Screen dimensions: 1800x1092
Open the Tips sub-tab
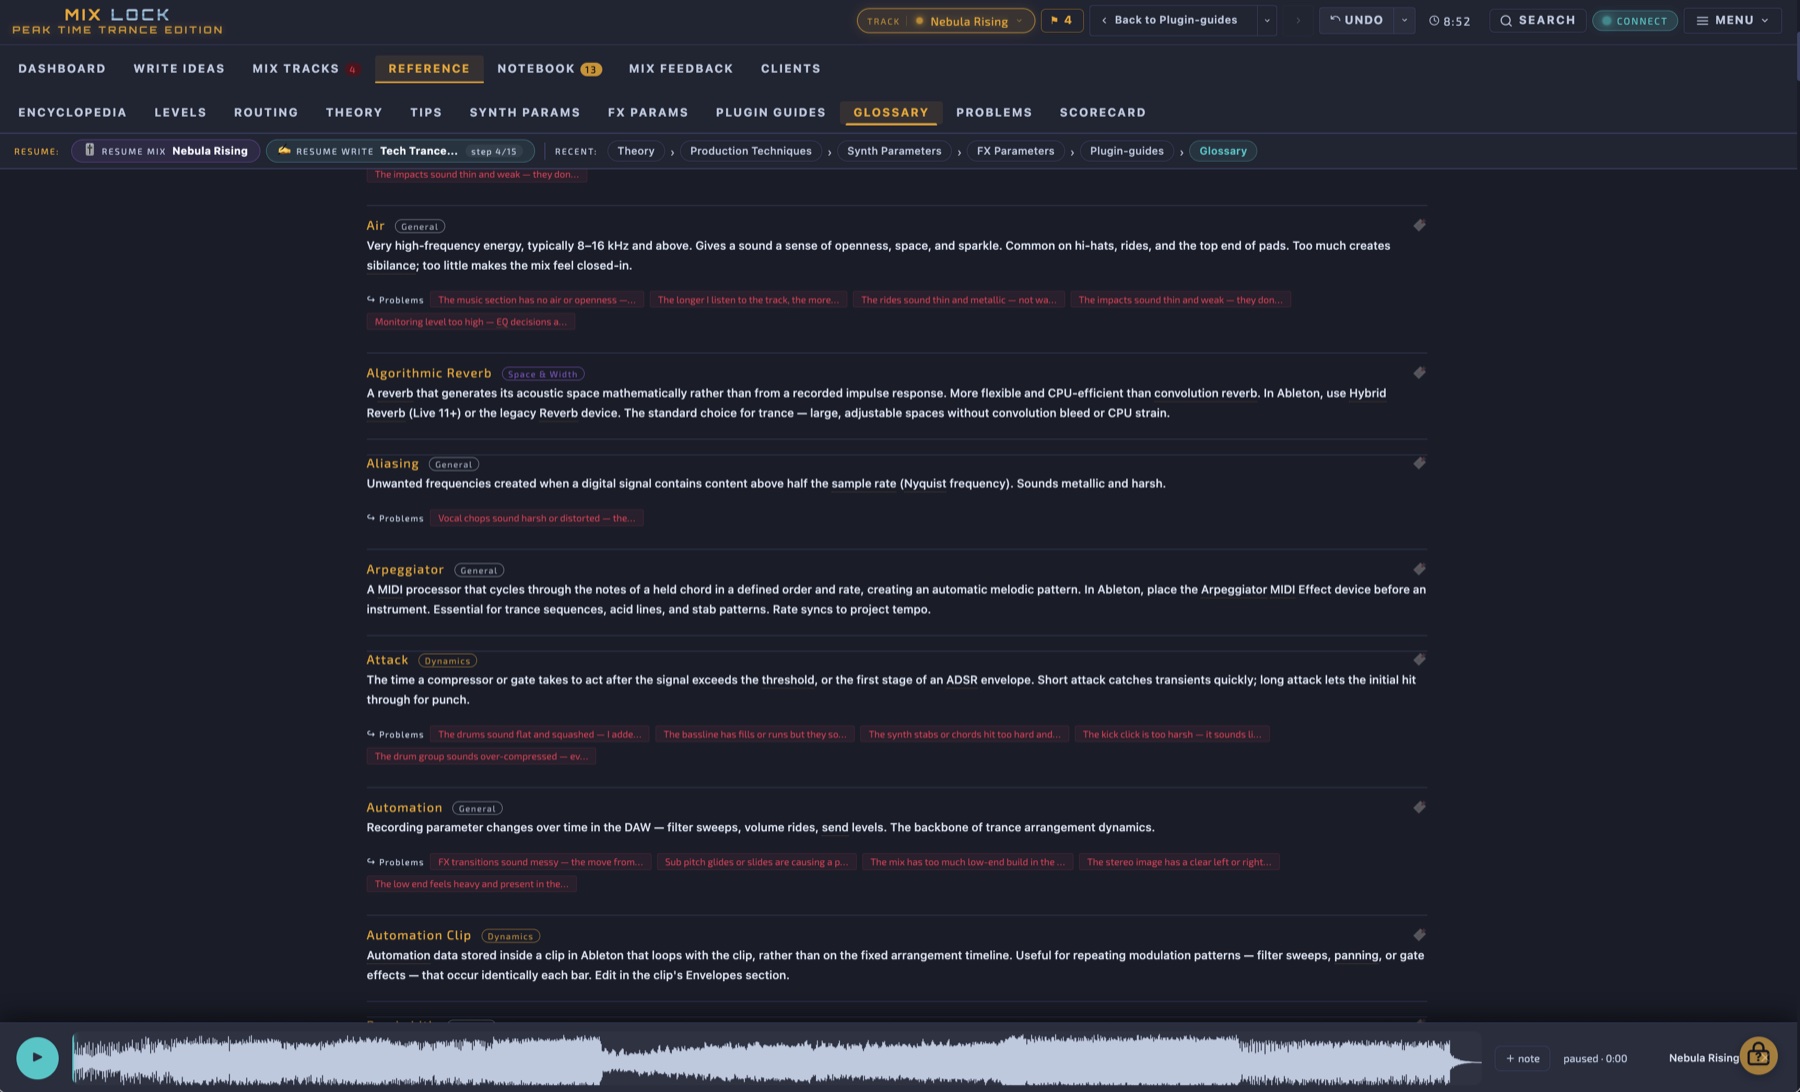(426, 113)
